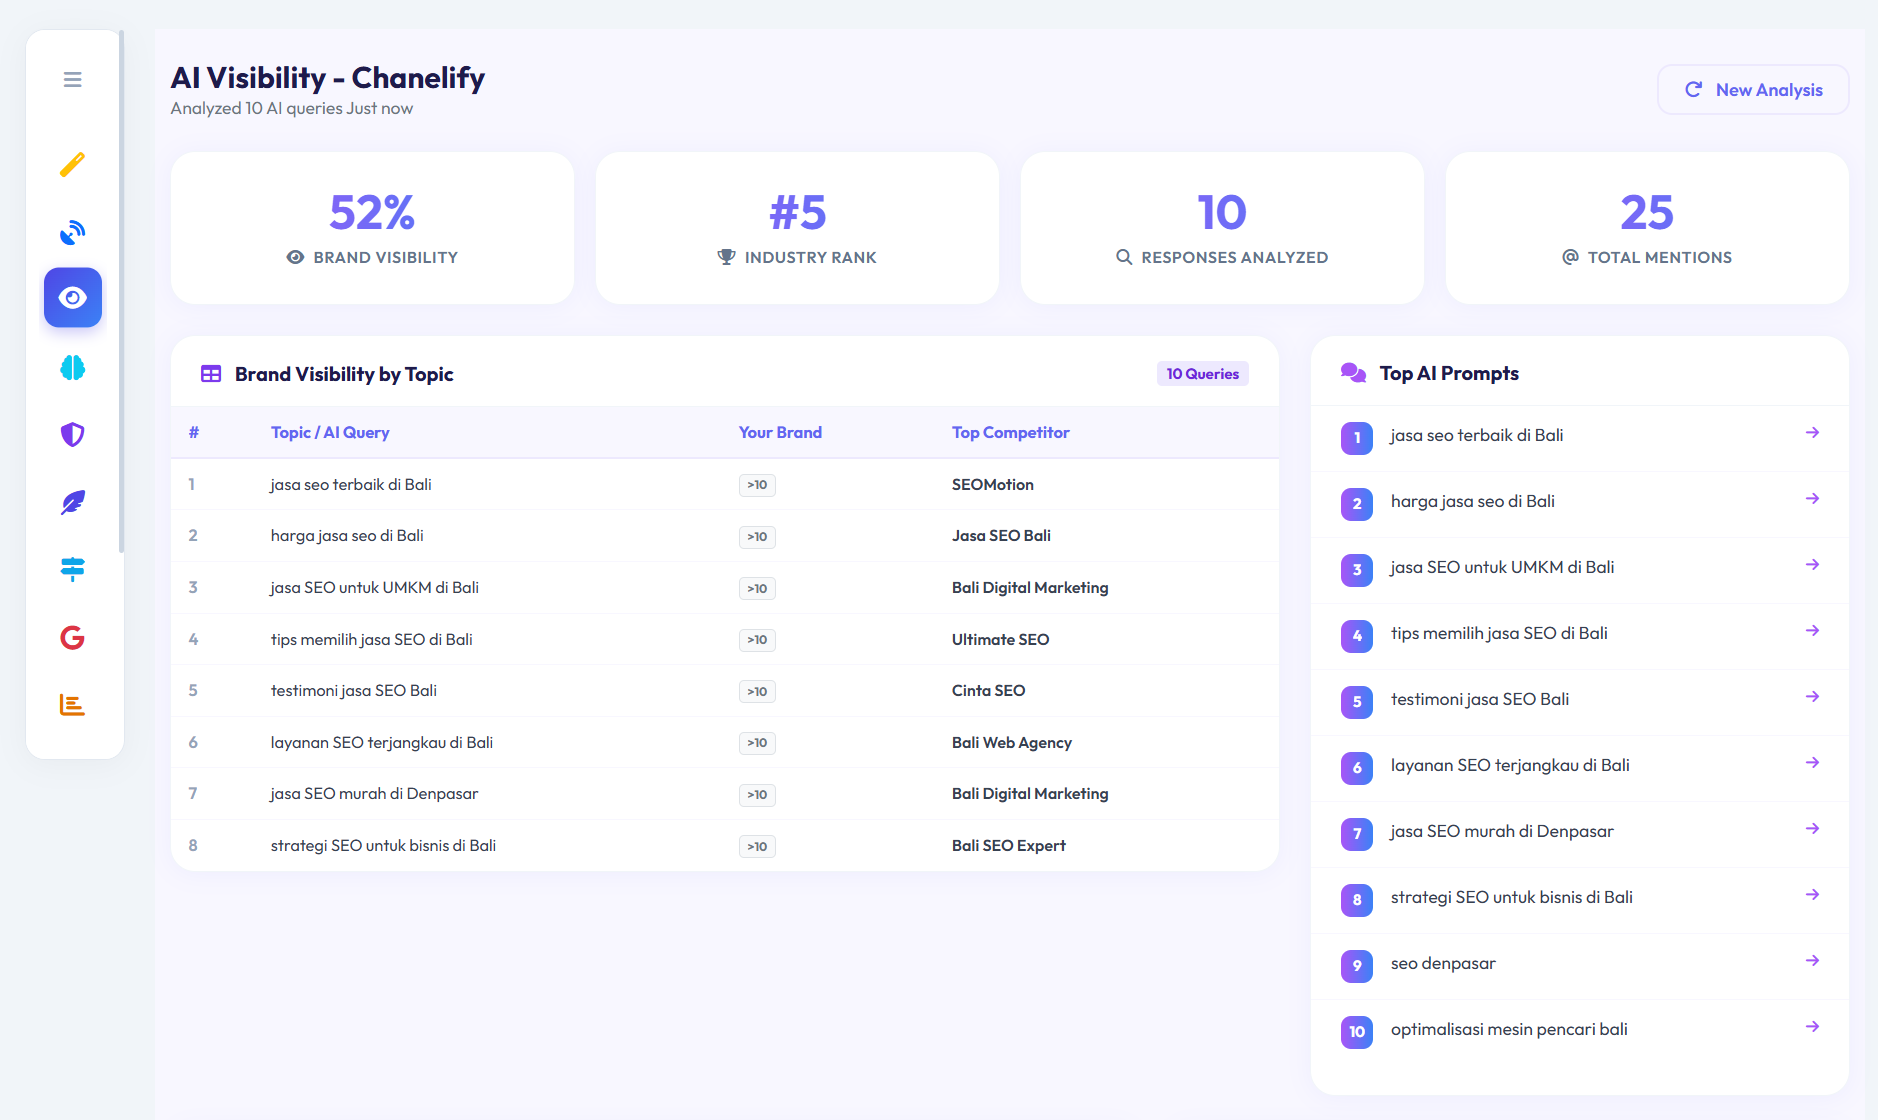Click Bali Digital Marketing in row 7
The width and height of the screenshot is (1878, 1120).
click(x=1030, y=794)
